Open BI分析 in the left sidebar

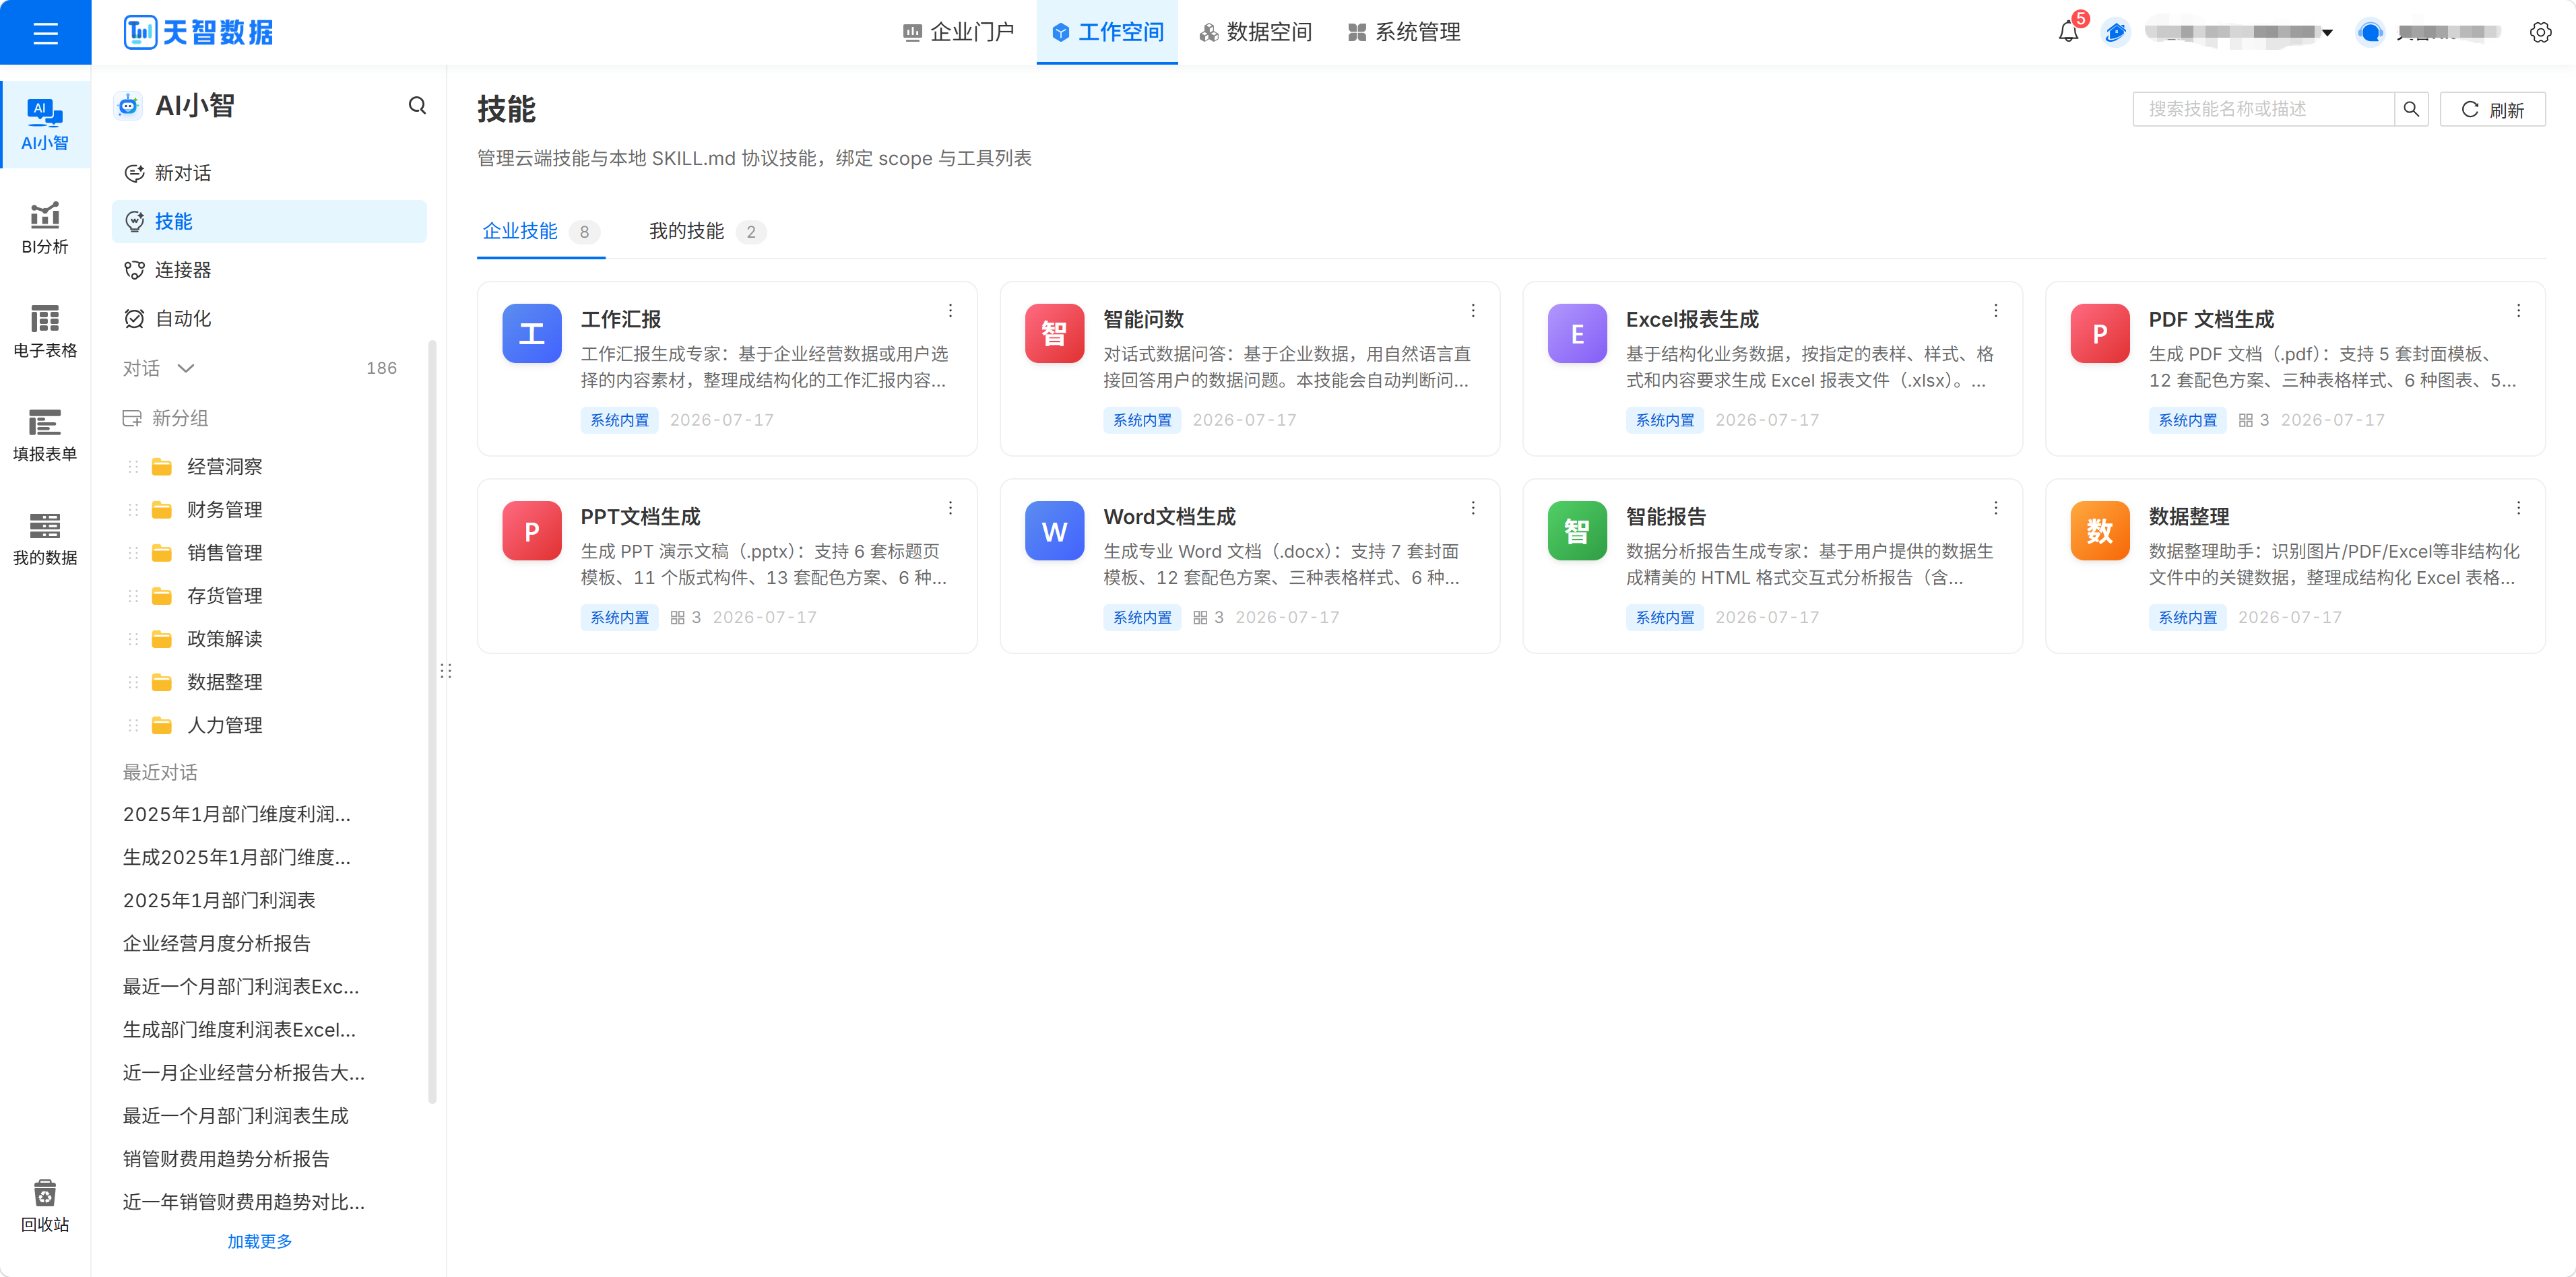[x=45, y=228]
